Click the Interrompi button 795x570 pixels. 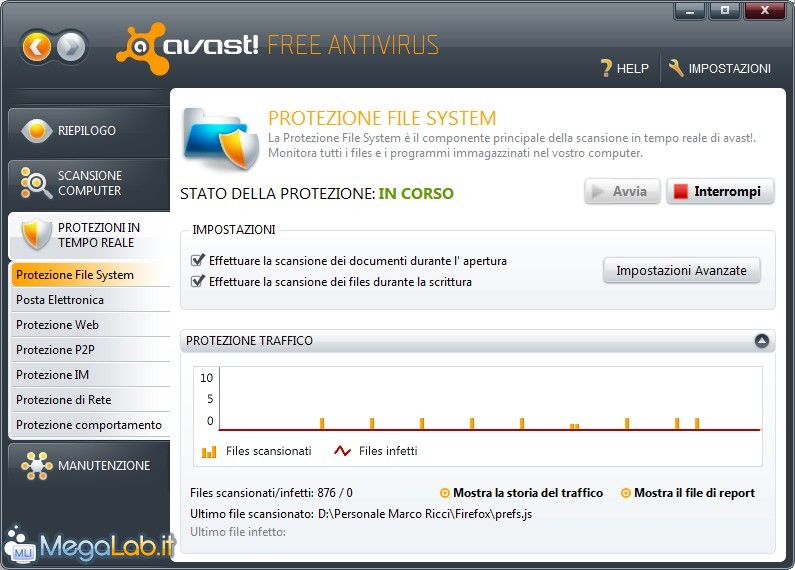[x=720, y=191]
